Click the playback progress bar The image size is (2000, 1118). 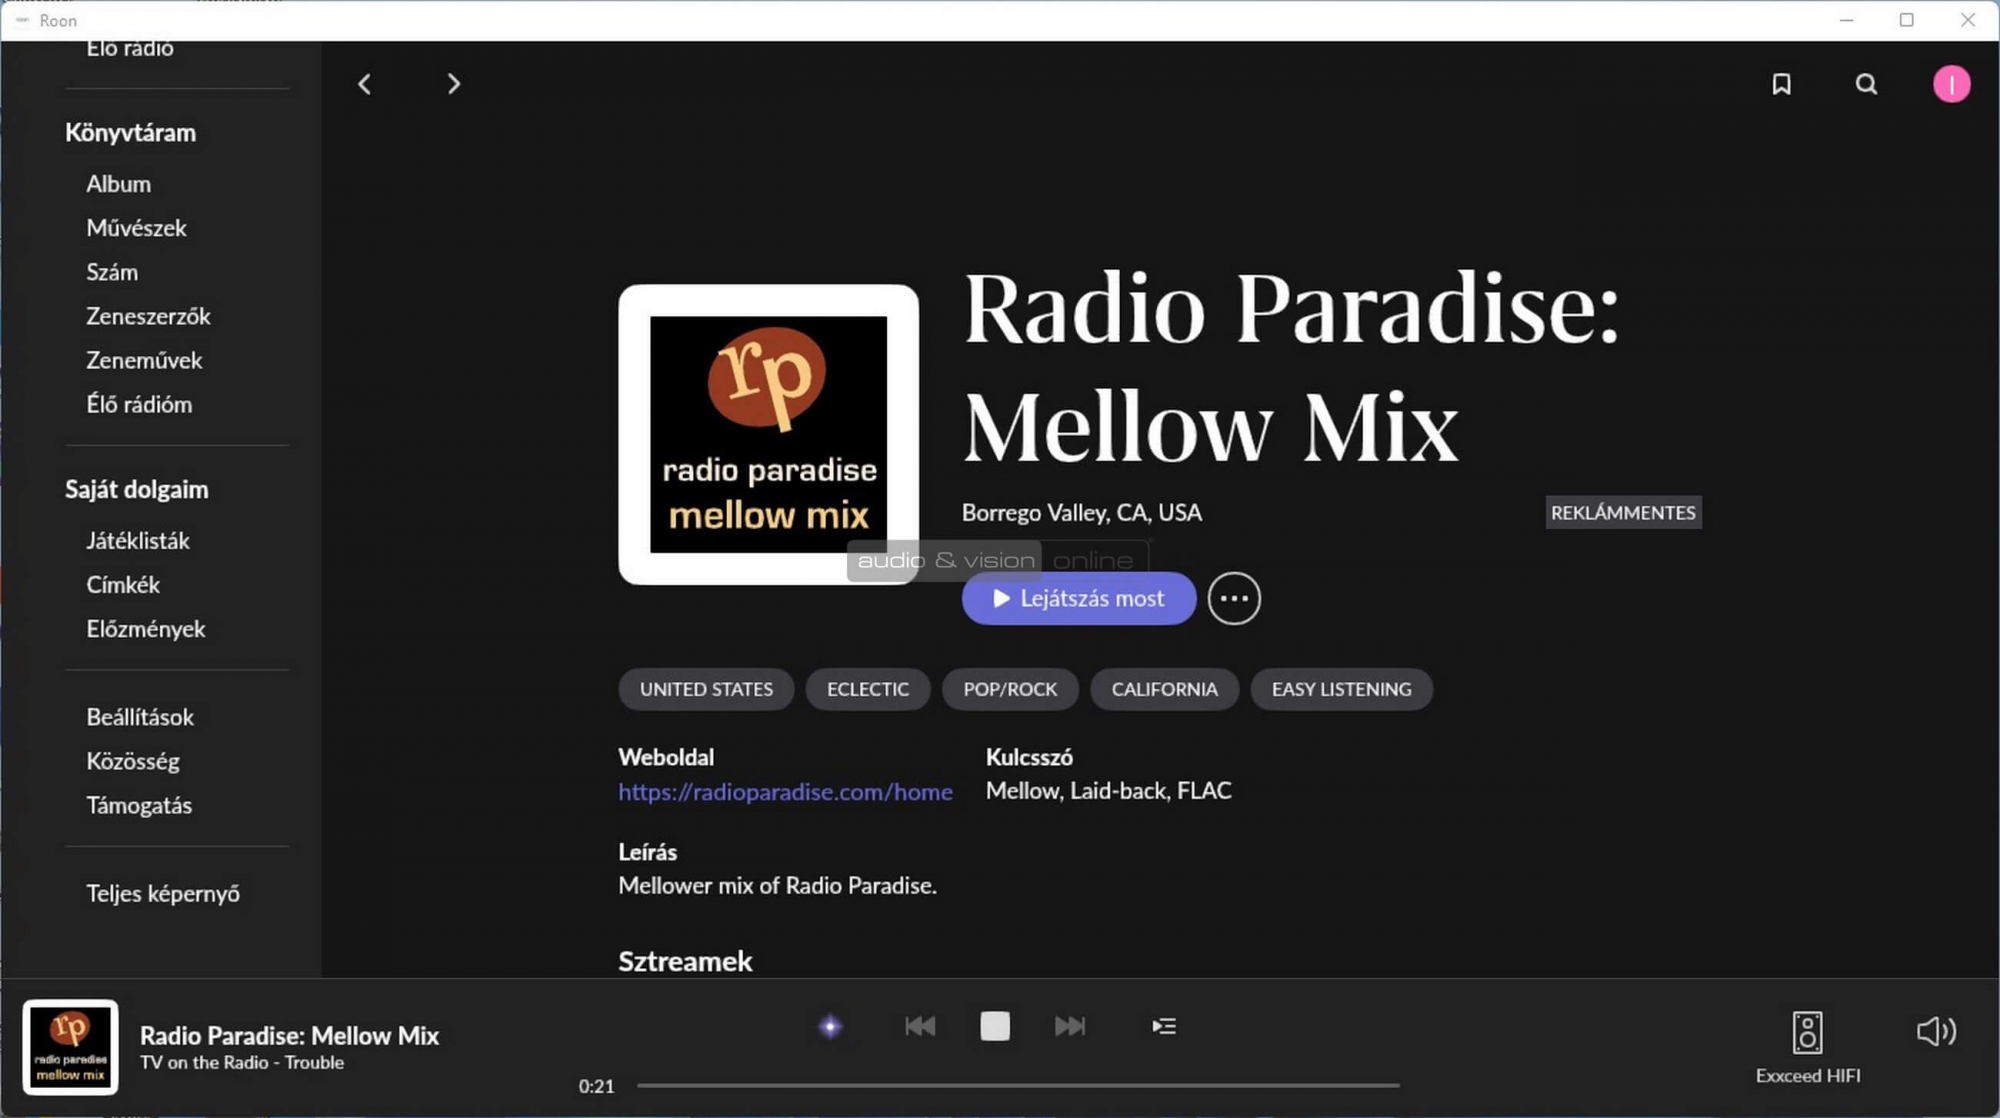point(1018,1085)
